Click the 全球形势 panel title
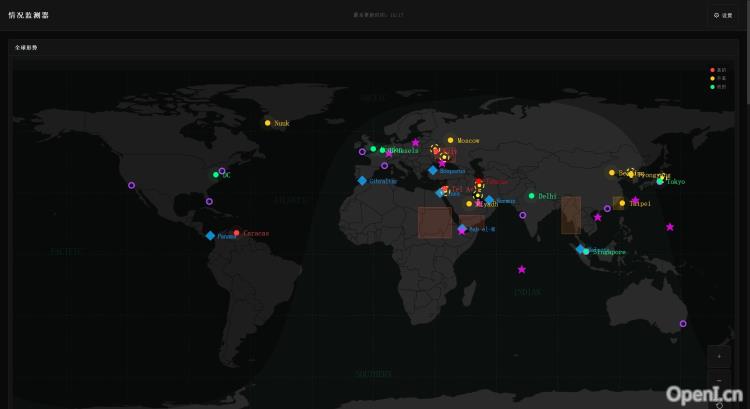The width and height of the screenshot is (750, 409). (26, 47)
